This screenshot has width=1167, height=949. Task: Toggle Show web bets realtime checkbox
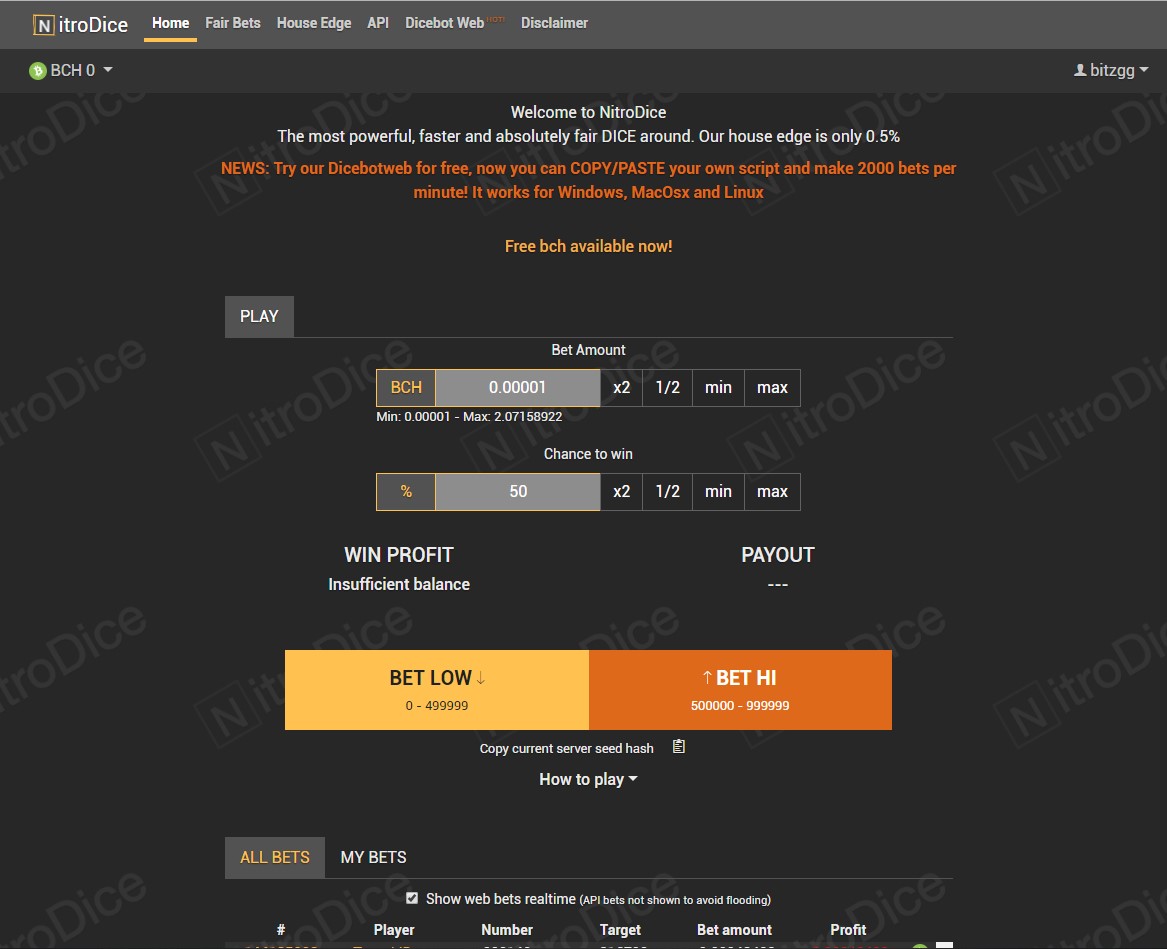click(412, 898)
